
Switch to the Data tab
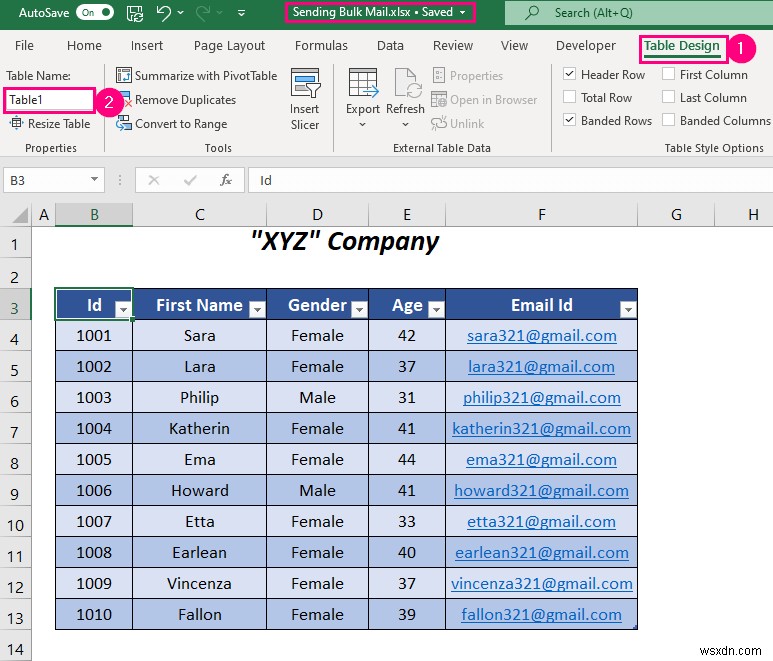[390, 46]
